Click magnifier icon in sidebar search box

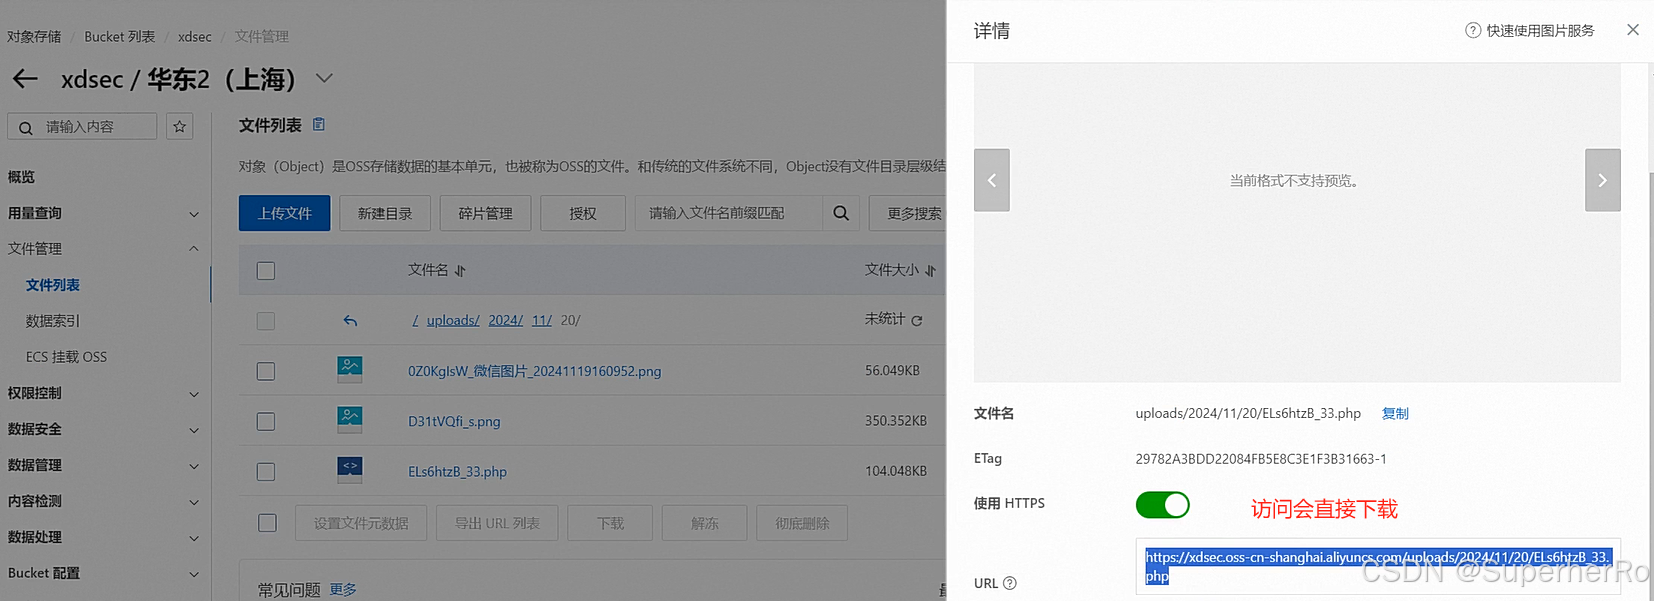26,128
